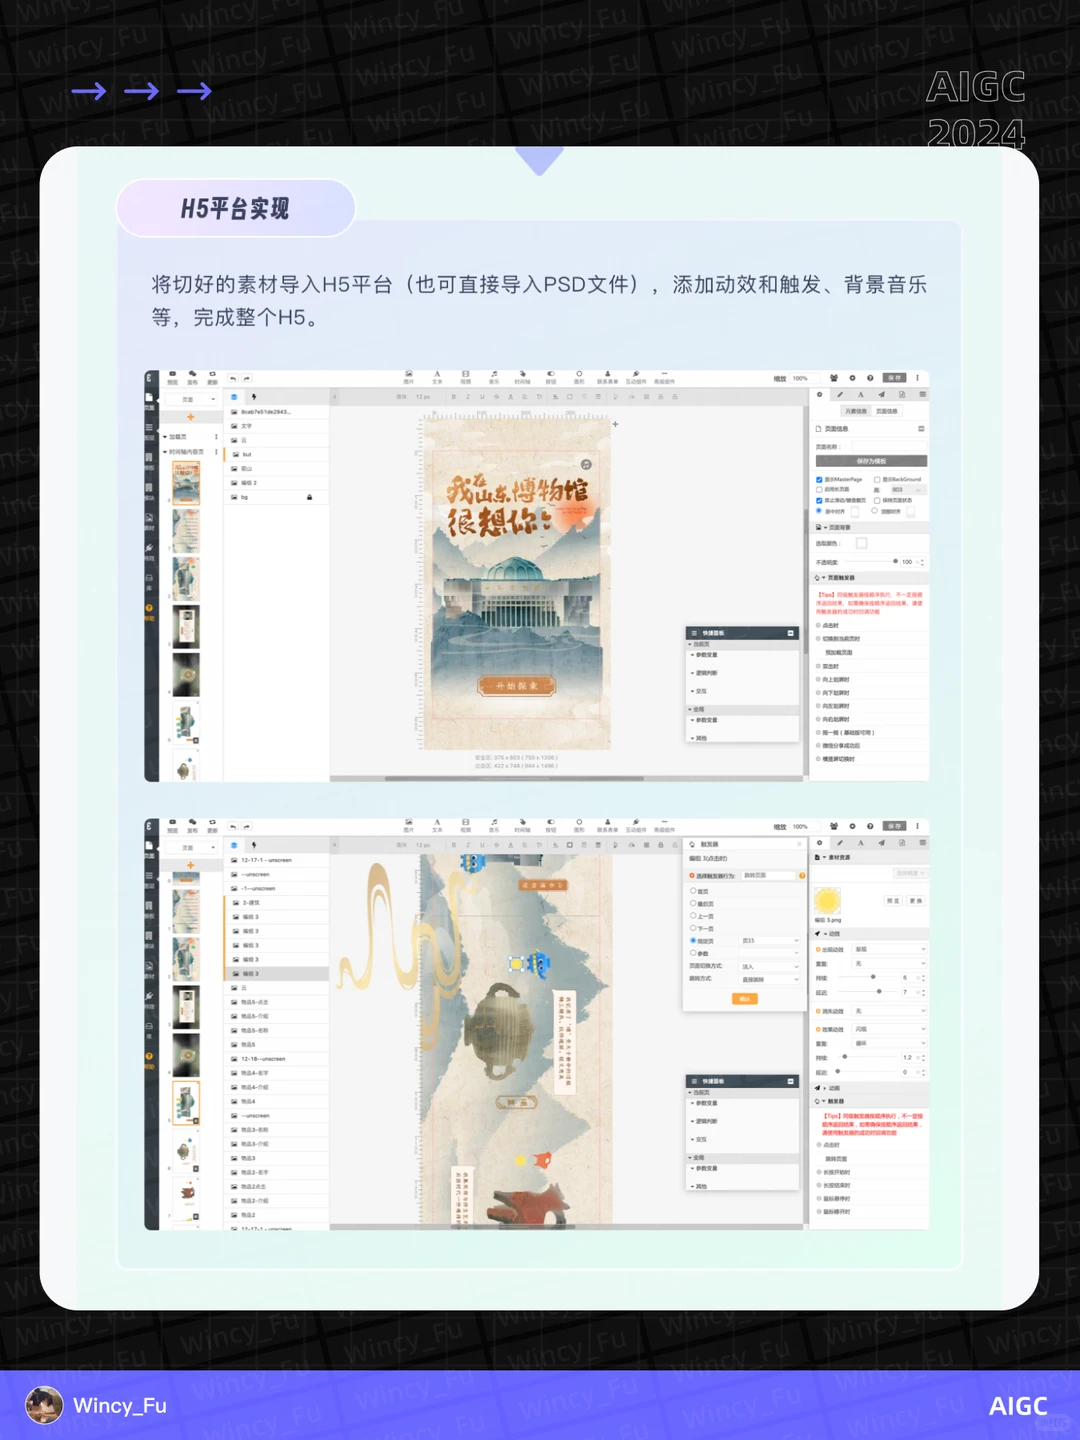Expand 逻辑判断 in top editor quick panel

tap(705, 673)
